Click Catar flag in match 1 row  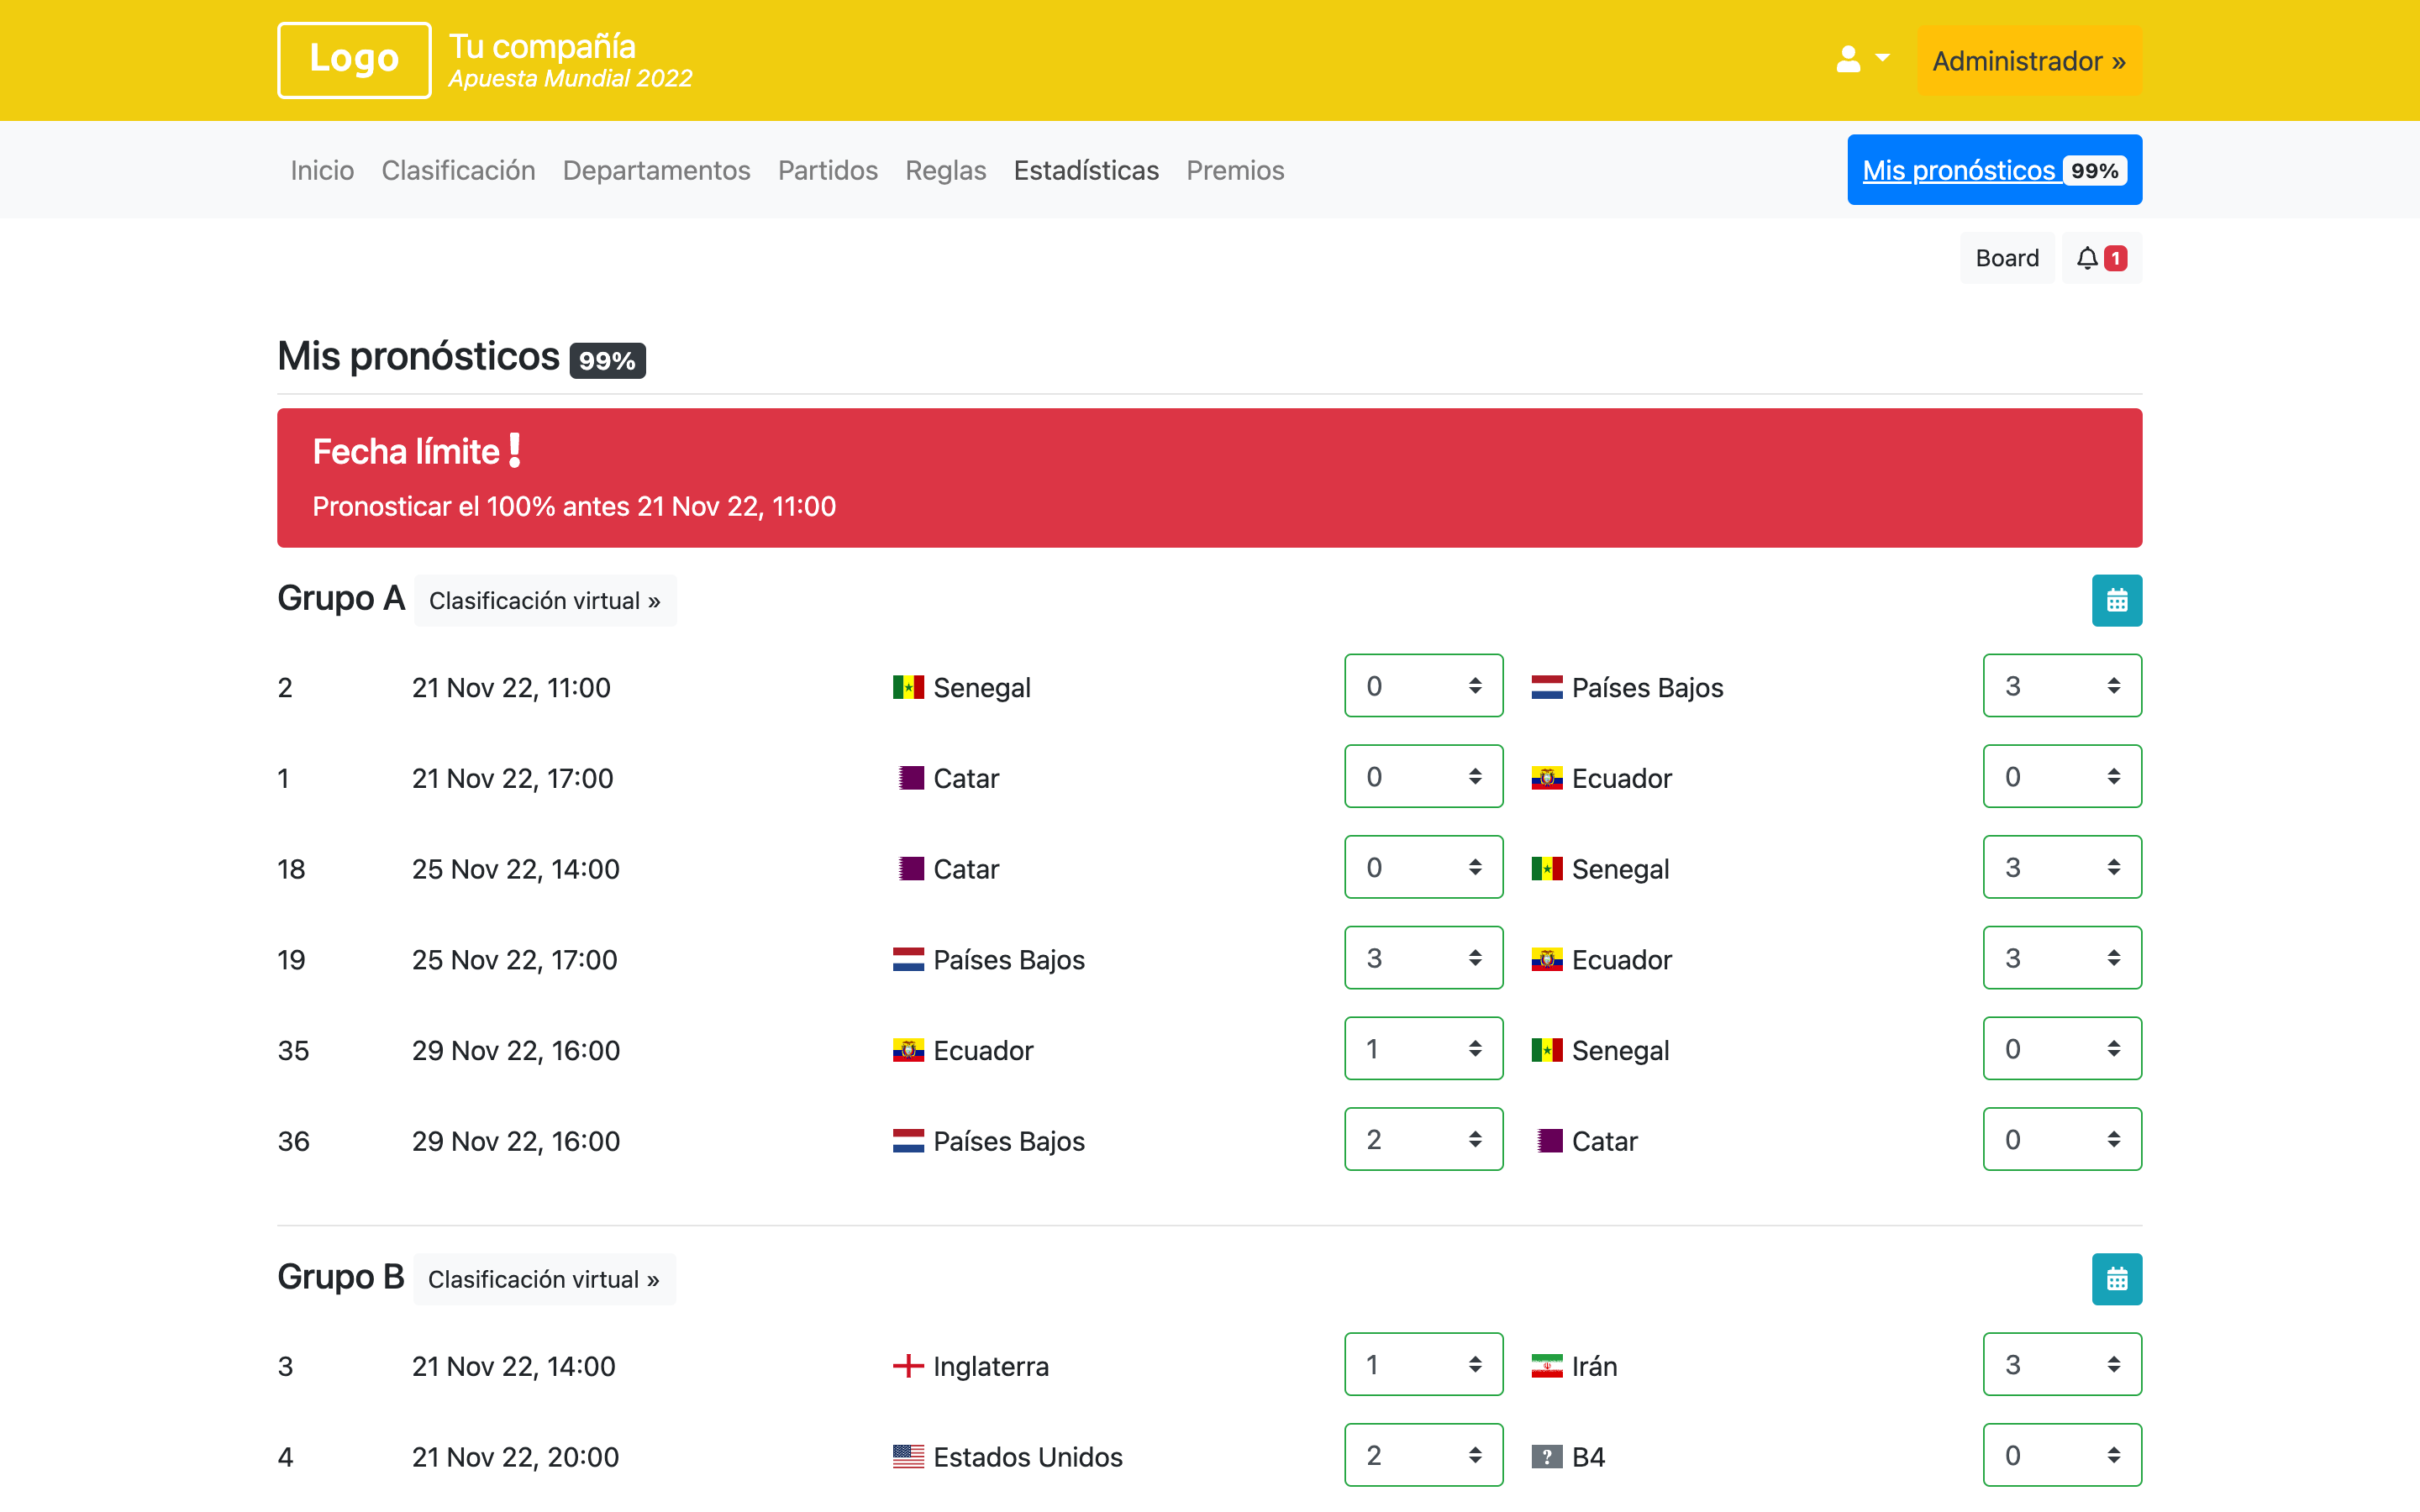pos(910,778)
